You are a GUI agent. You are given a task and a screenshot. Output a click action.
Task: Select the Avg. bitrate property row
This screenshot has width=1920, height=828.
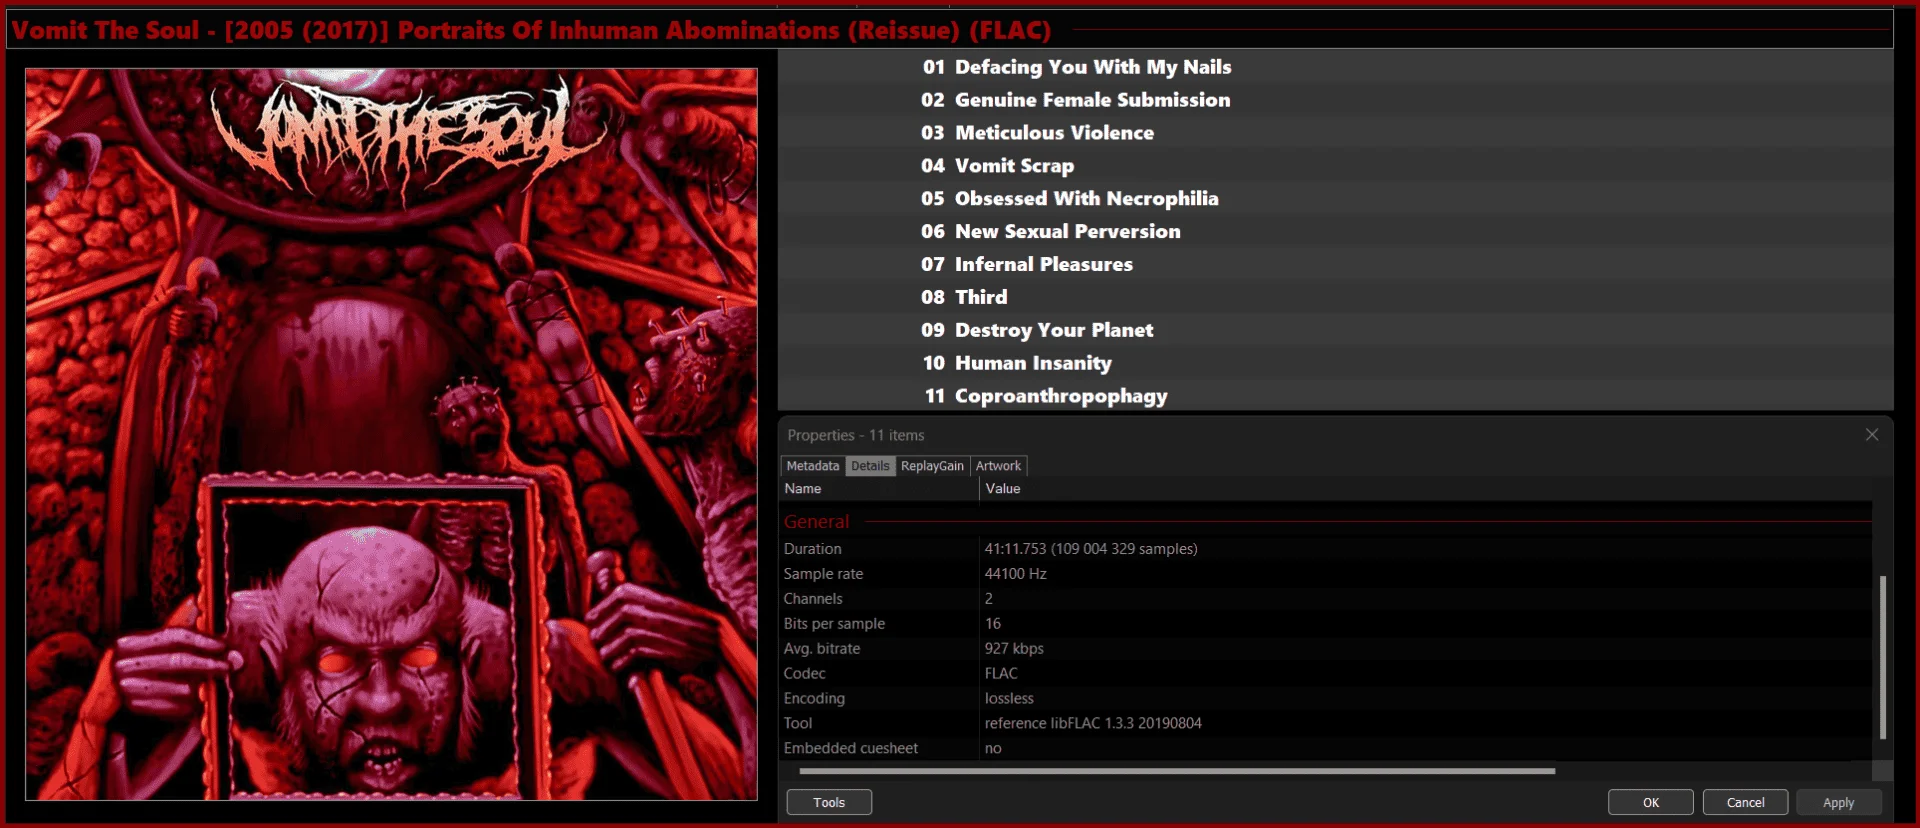pyautogui.click(x=1326, y=649)
